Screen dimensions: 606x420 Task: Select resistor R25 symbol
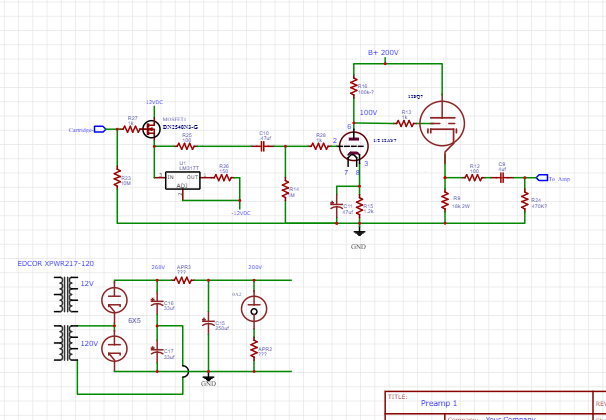coord(186,146)
